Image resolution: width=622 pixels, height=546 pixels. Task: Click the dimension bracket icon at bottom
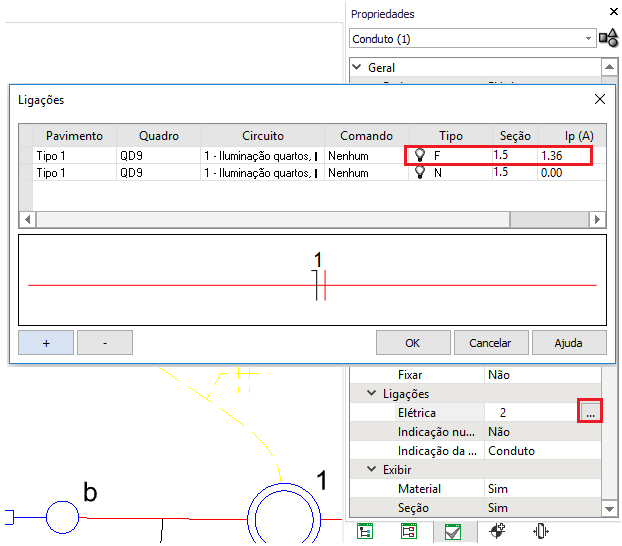541,532
